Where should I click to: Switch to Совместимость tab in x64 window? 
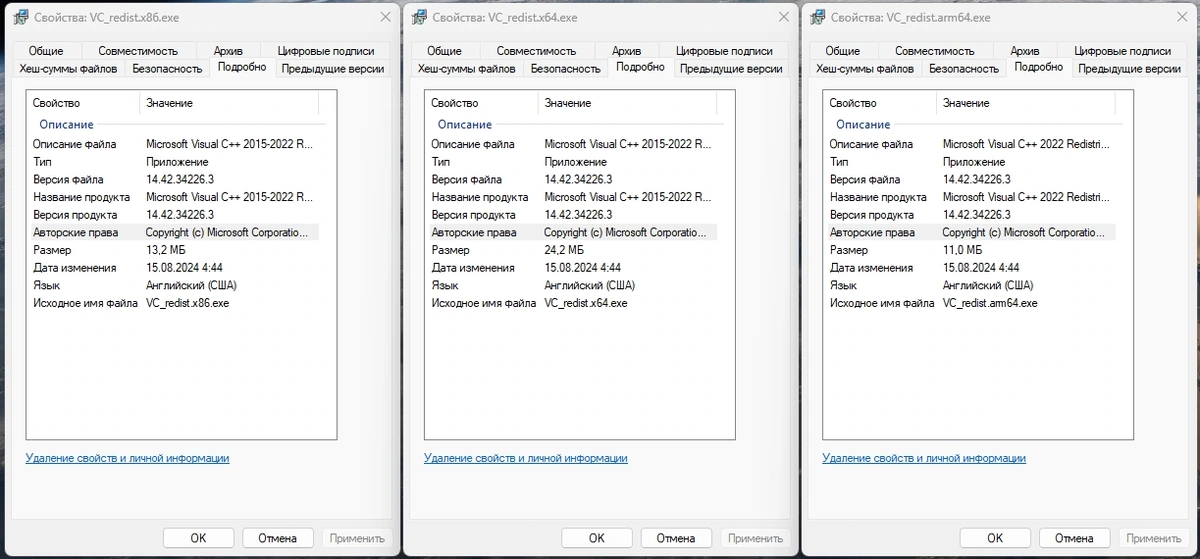pos(536,51)
